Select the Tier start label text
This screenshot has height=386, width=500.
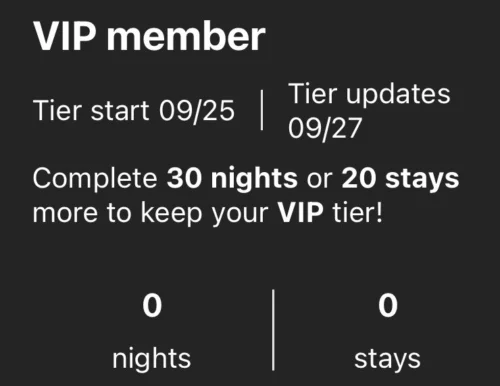click(91, 111)
